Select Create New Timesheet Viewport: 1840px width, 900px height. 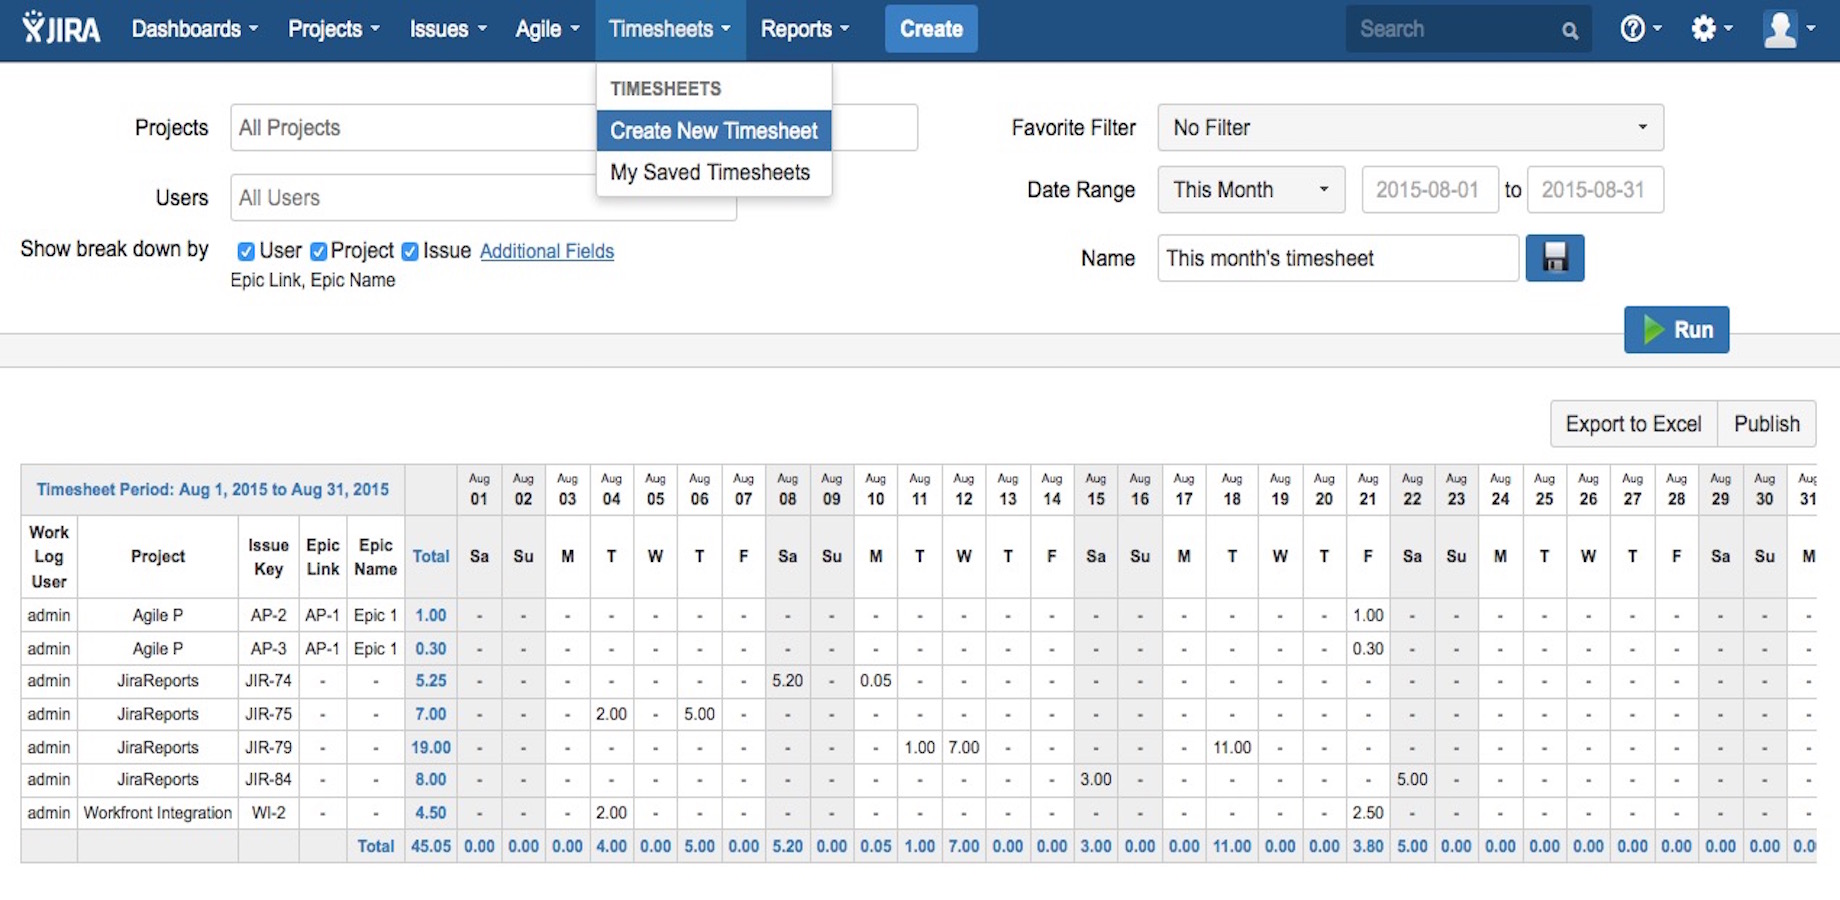coord(714,131)
